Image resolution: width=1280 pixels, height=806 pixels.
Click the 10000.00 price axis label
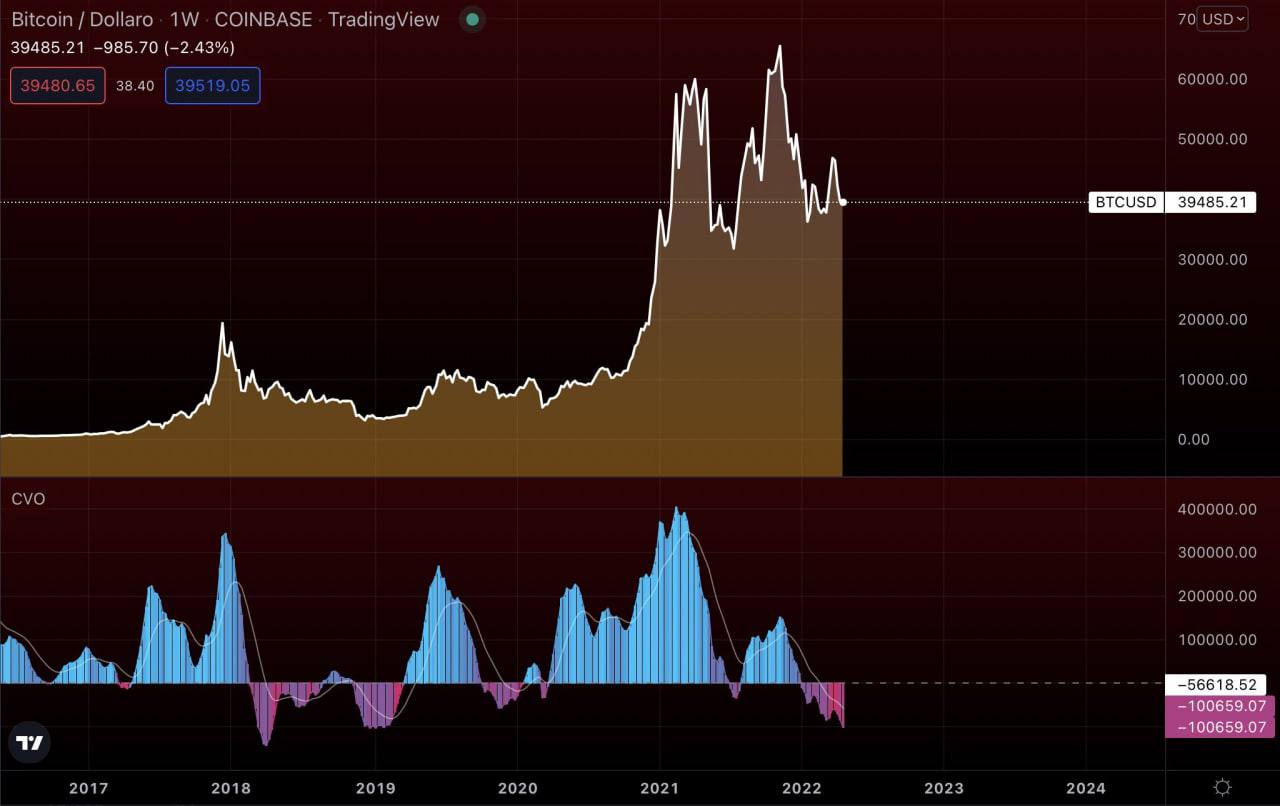click(1212, 379)
